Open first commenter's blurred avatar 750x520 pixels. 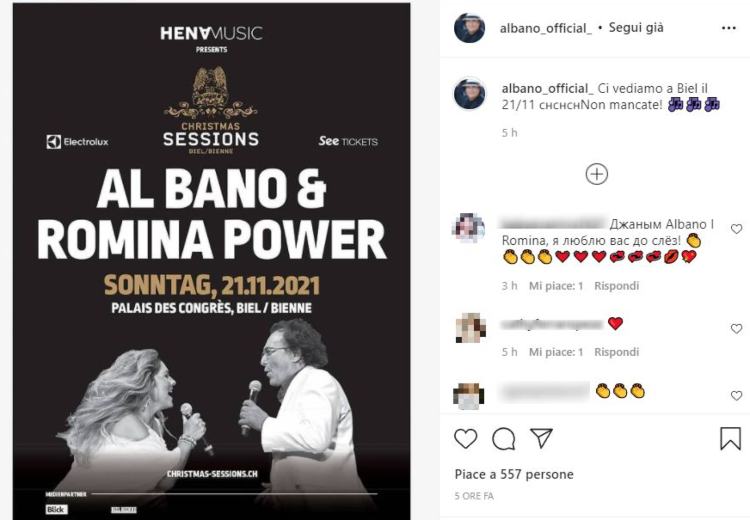(468, 227)
